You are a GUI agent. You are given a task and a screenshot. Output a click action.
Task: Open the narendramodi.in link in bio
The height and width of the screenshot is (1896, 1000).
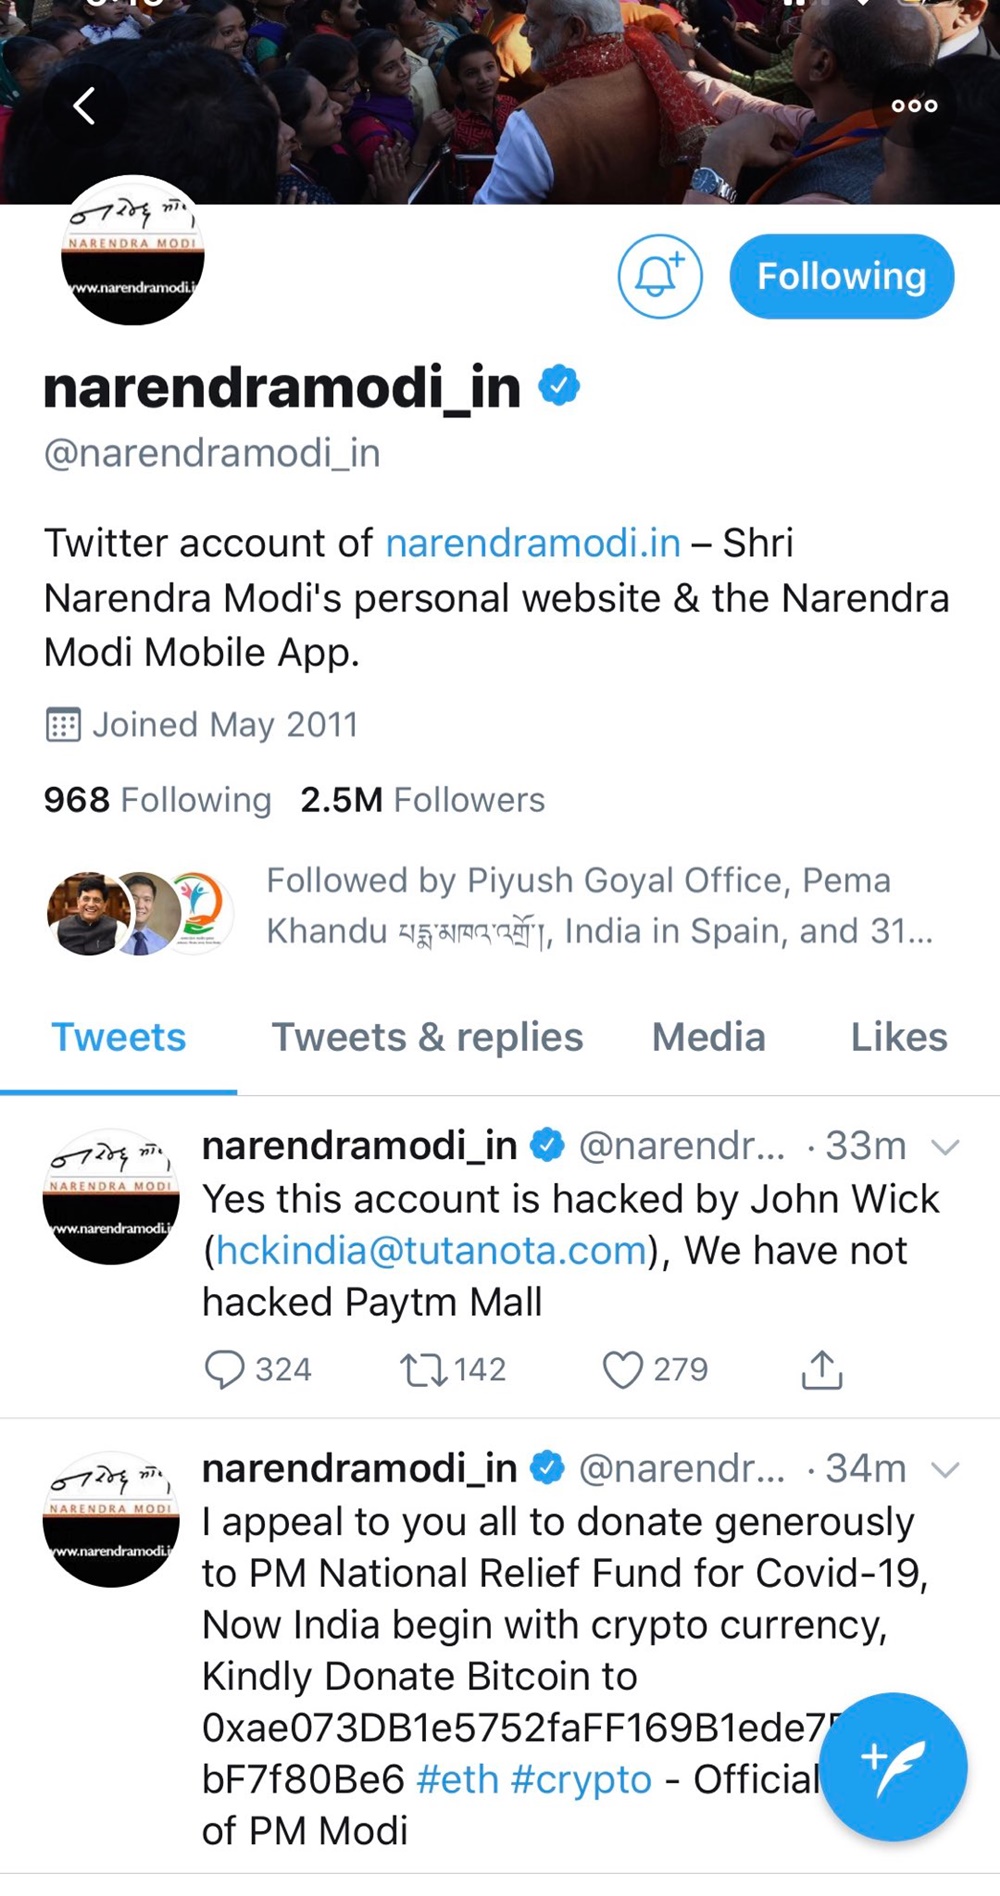(x=533, y=543)
